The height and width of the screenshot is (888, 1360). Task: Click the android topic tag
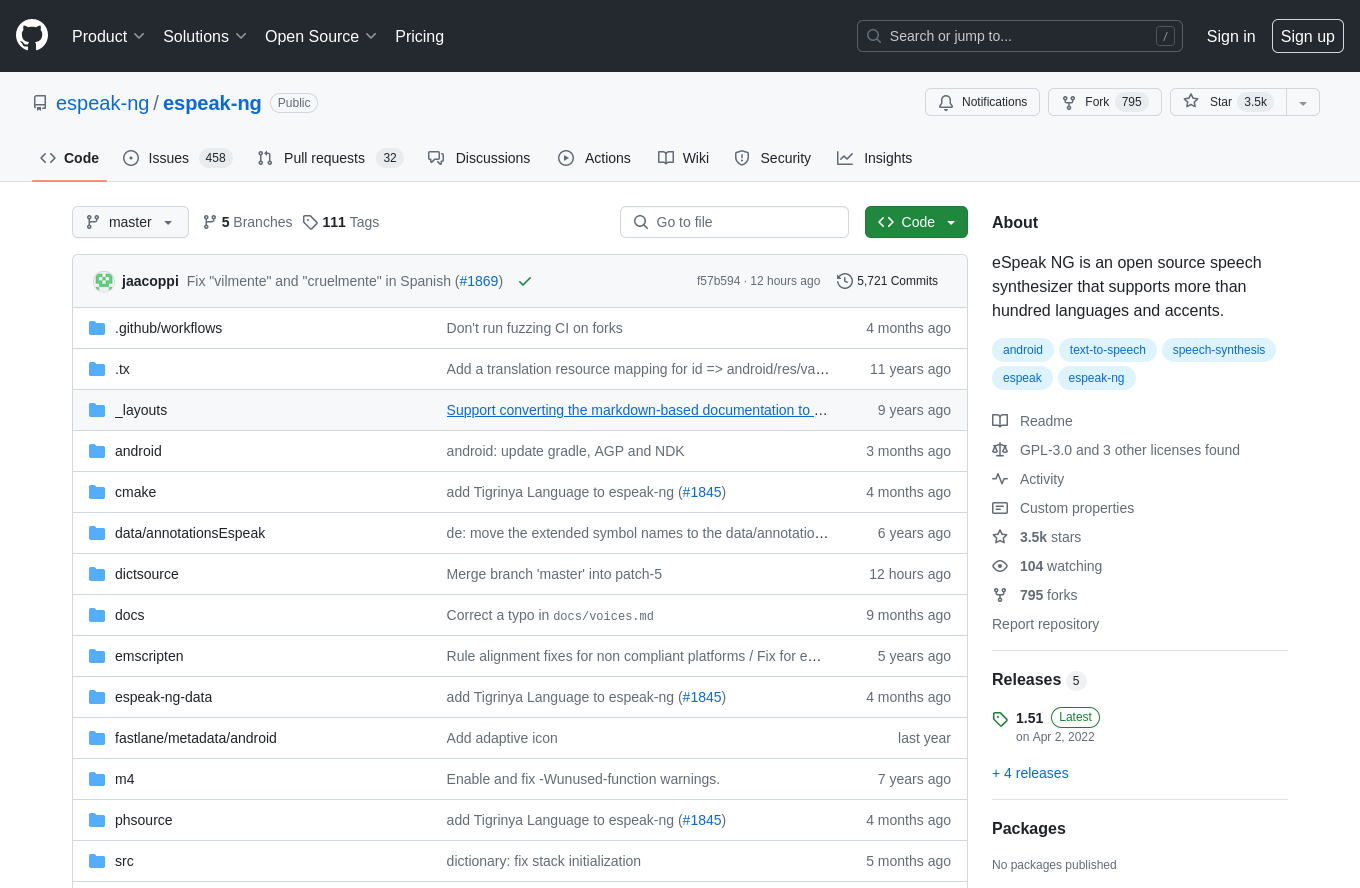1022,350
